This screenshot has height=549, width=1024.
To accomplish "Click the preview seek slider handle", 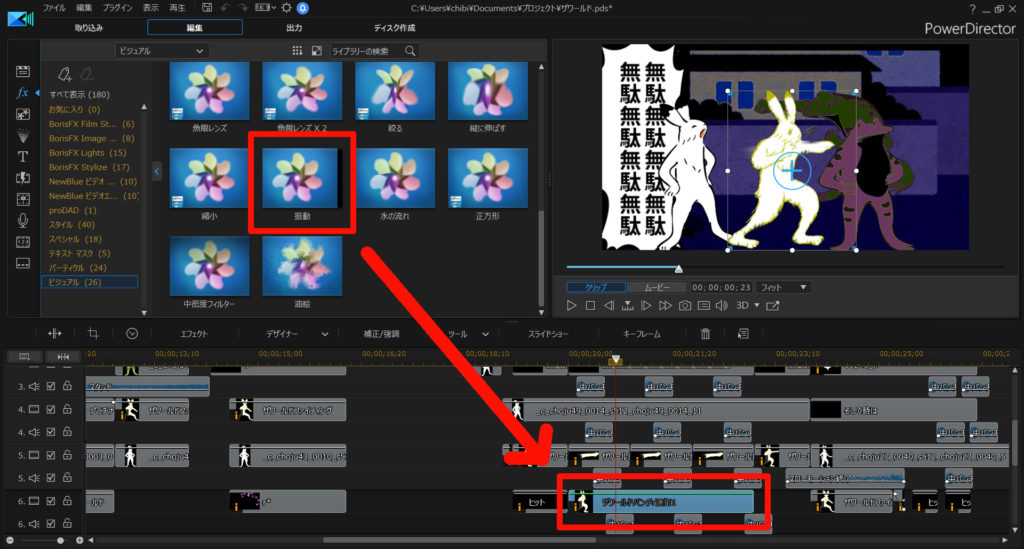I will [679, 268].
